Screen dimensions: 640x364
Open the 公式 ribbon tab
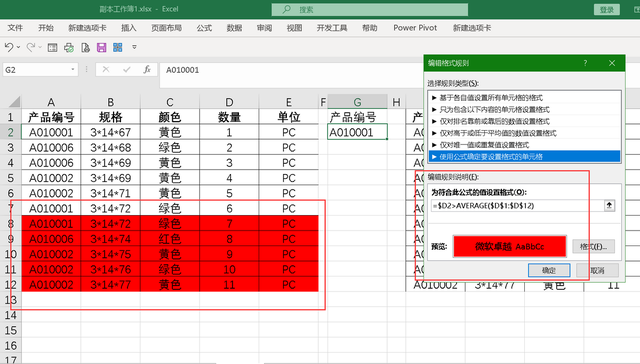pos(204,28)
